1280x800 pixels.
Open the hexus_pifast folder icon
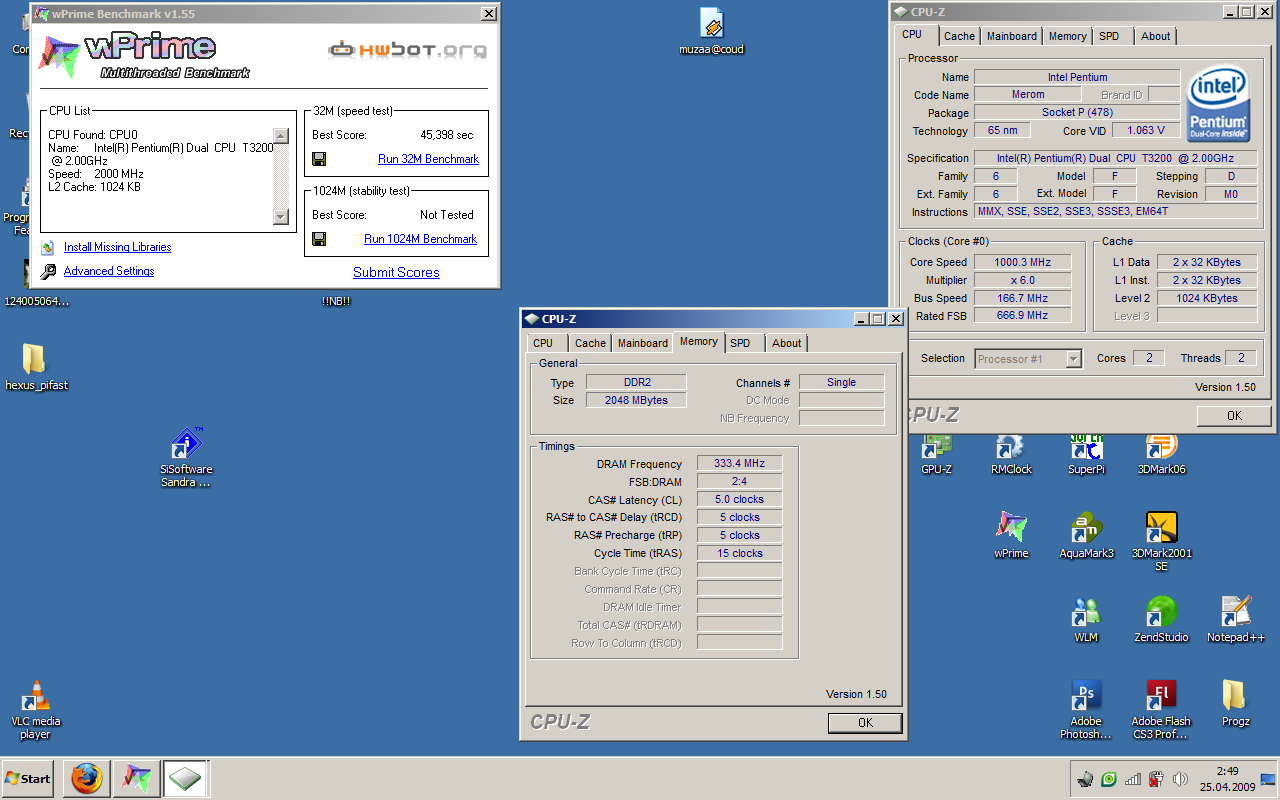pos(36,366)
